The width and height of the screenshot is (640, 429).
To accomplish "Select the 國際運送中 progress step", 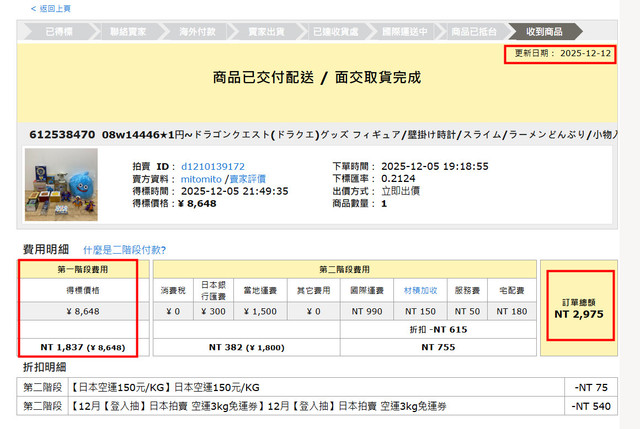I will 404,31.
